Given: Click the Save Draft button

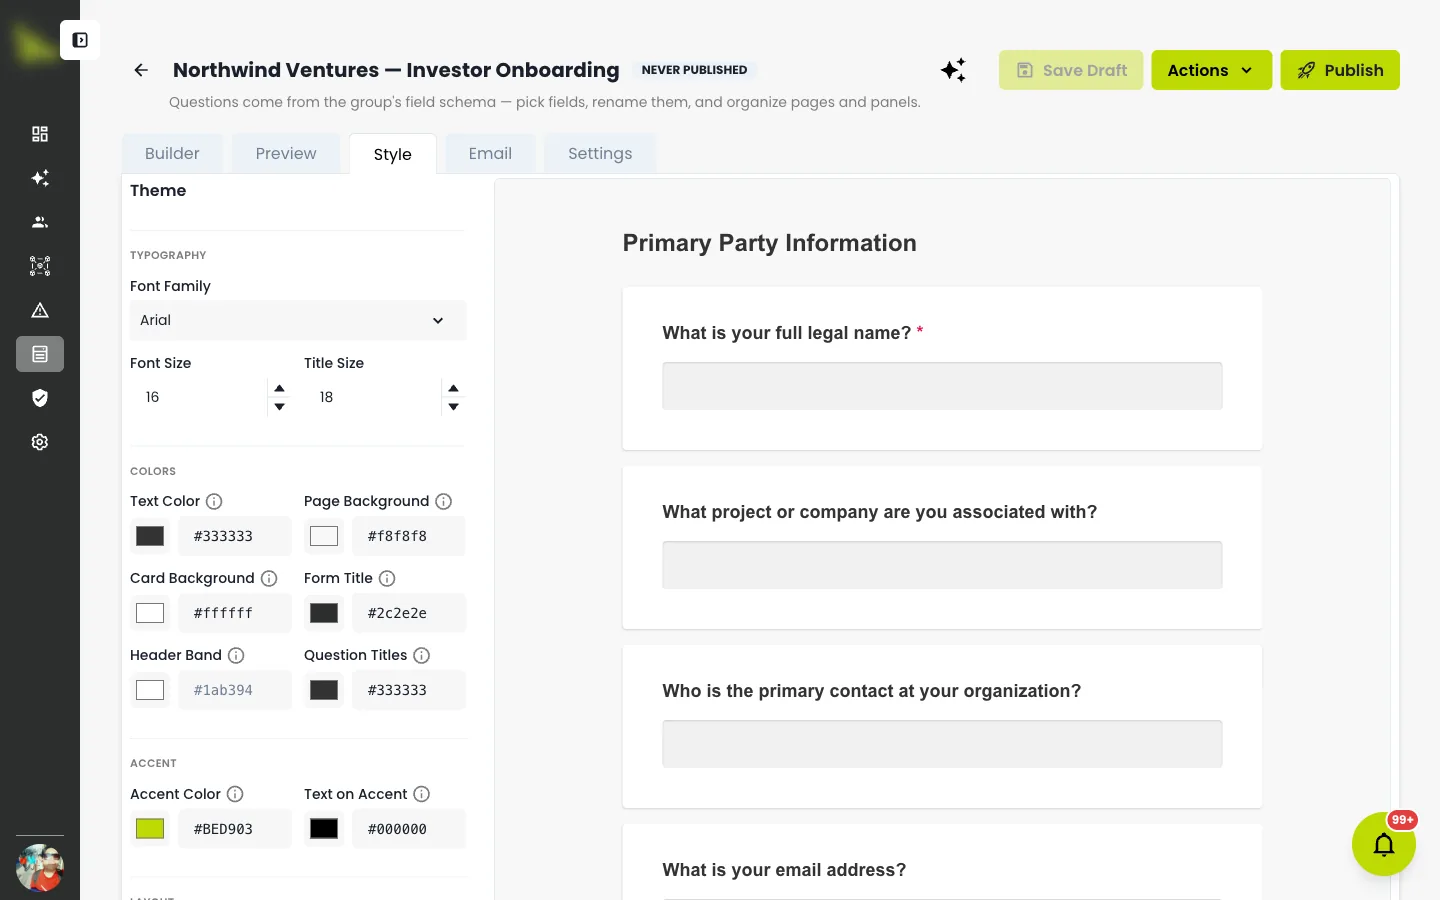Looking at the screenshot, I should pyautogui.click(x=1071, y=70).
